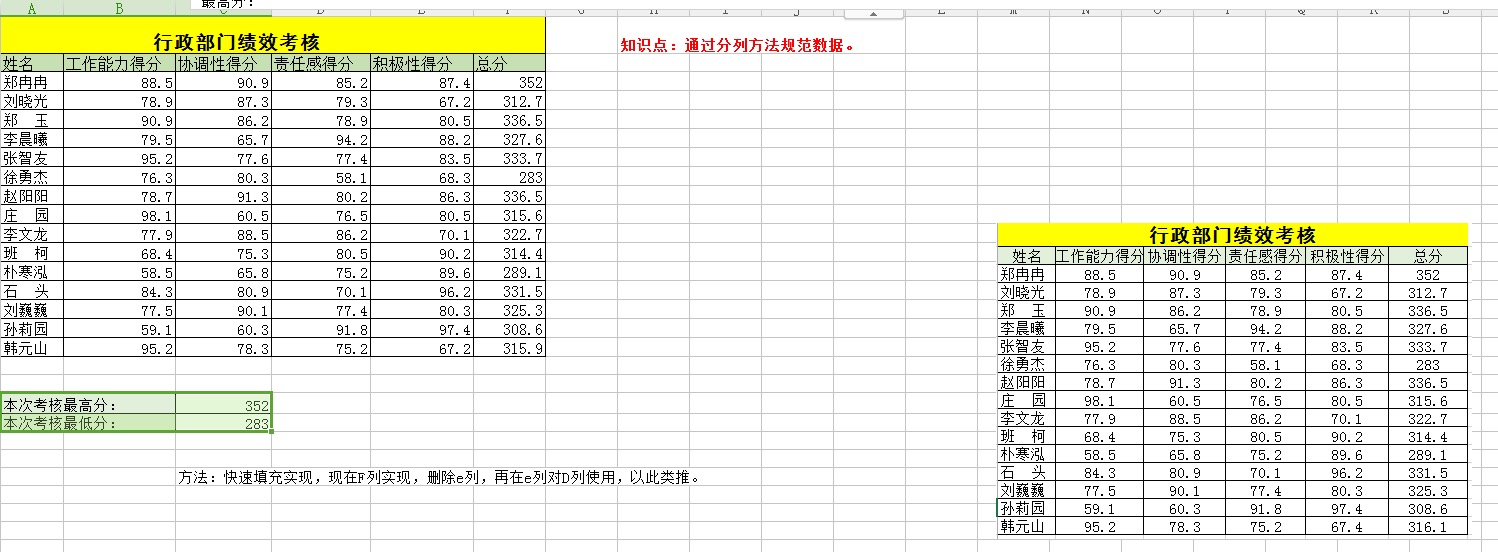Click the 方法：快速填充实现 instruction text
This screenshot has width=1498, height=552.
(439, 477)
